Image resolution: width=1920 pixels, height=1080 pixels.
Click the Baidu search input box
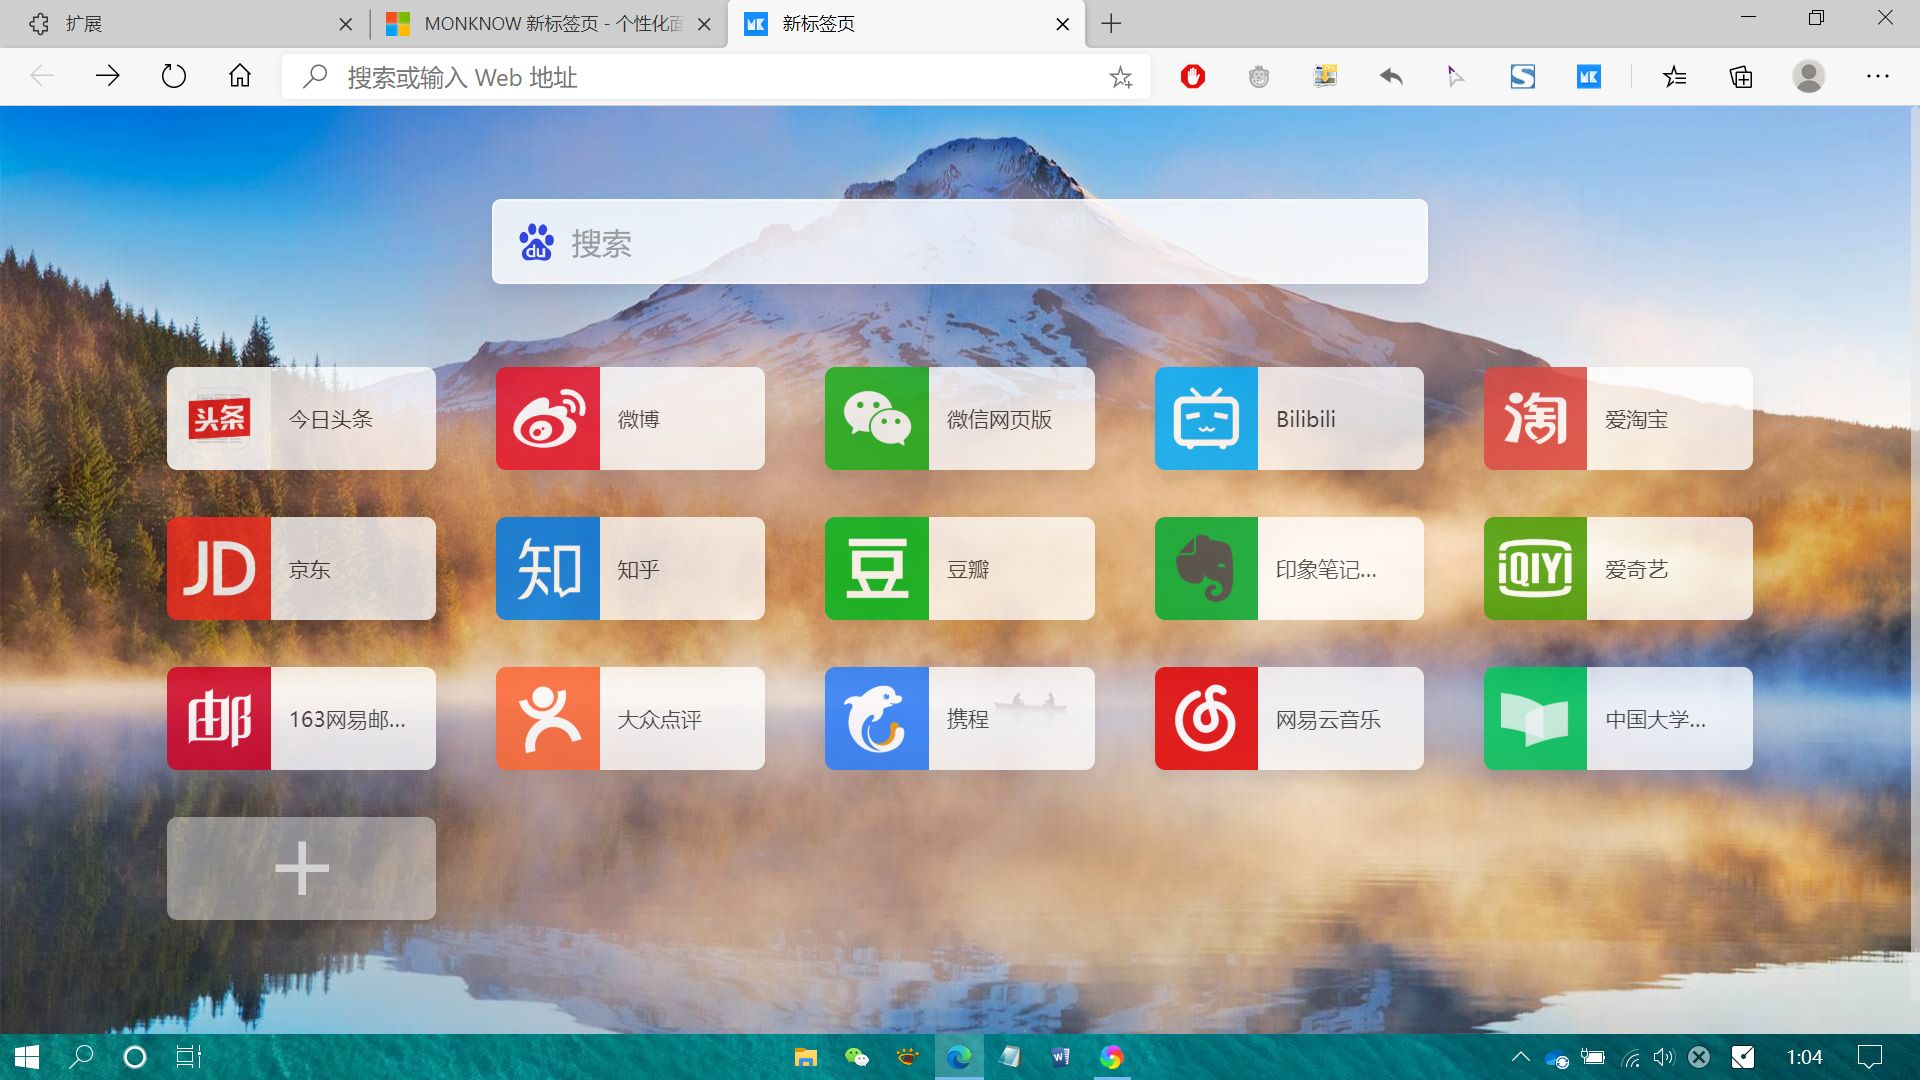pos(958,242)
